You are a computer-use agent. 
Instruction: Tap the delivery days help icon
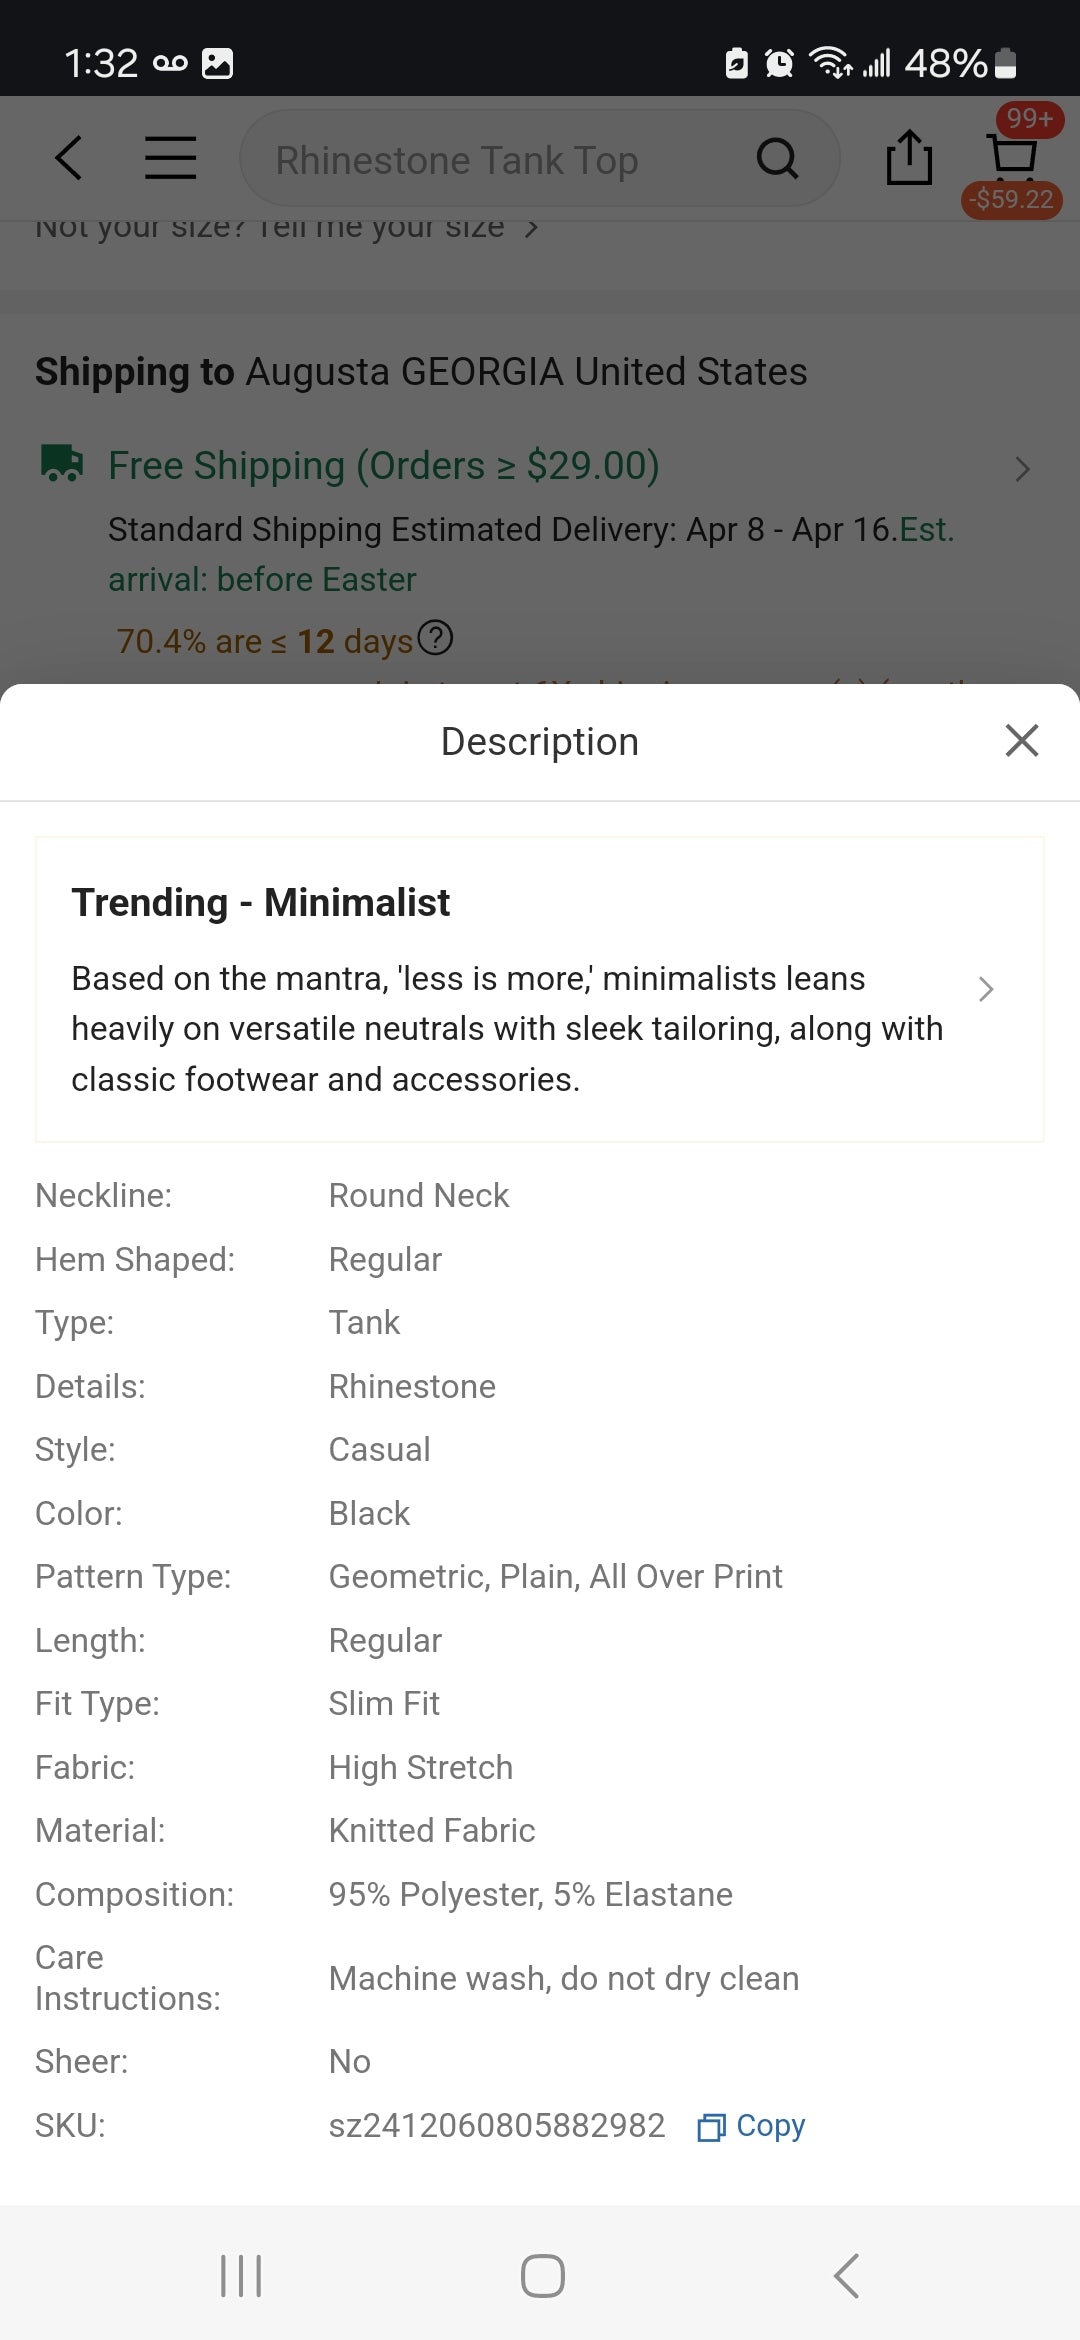tap(435, 638)
